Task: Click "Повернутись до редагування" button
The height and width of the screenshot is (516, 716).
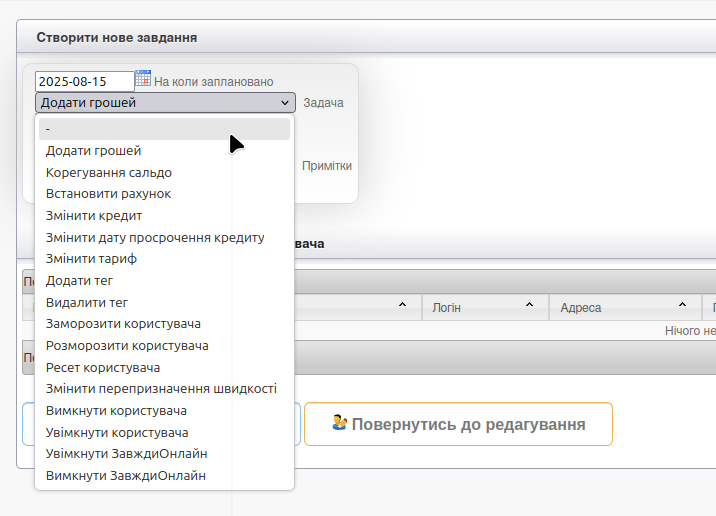Action: (x=458, y=424)
